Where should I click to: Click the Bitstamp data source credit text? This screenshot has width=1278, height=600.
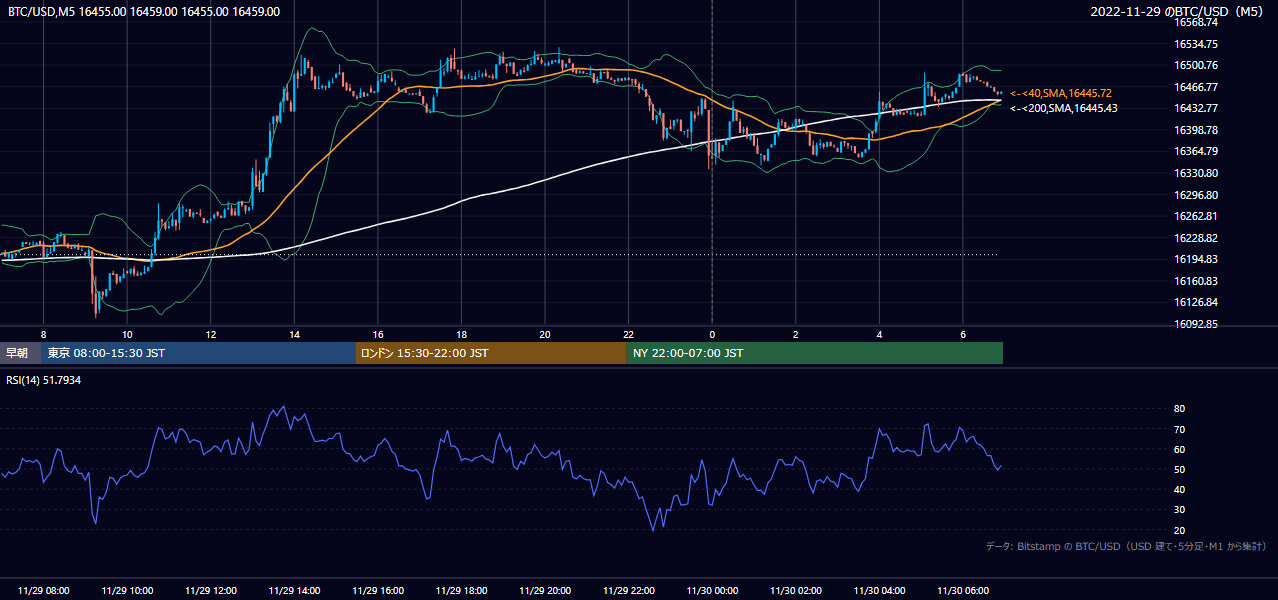[x=1127, y=547]
